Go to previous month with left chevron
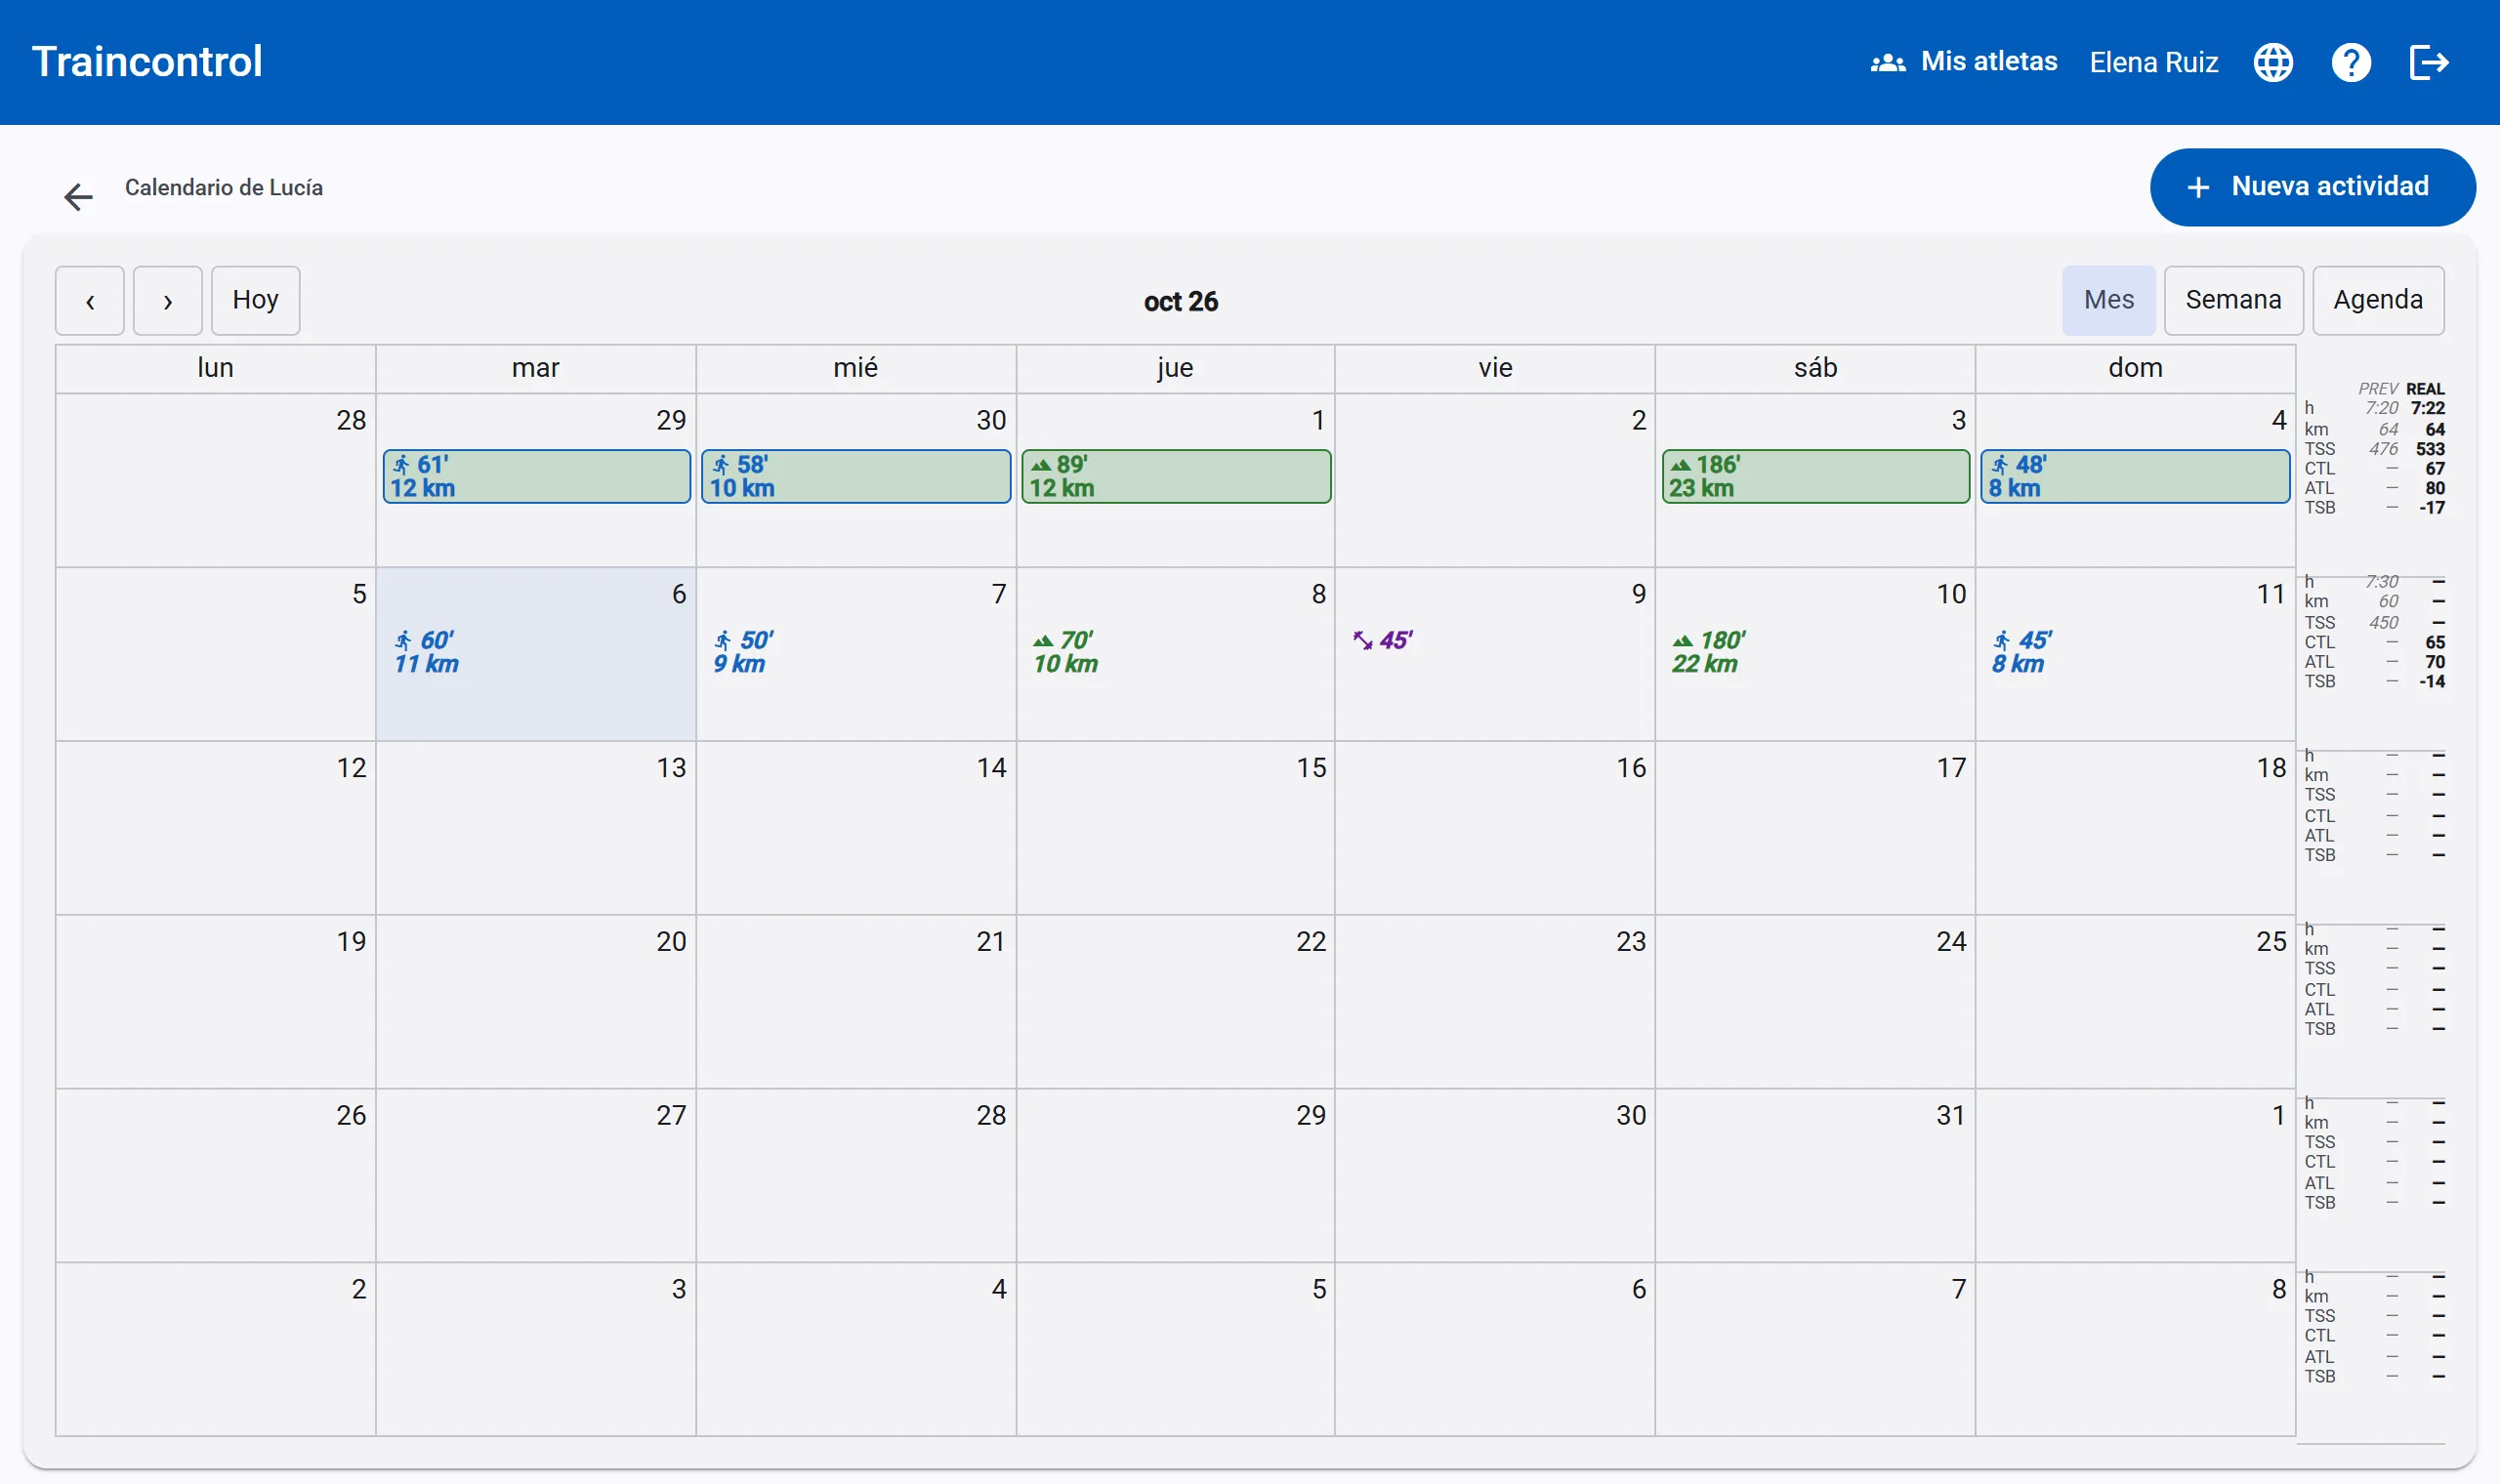 90,300
